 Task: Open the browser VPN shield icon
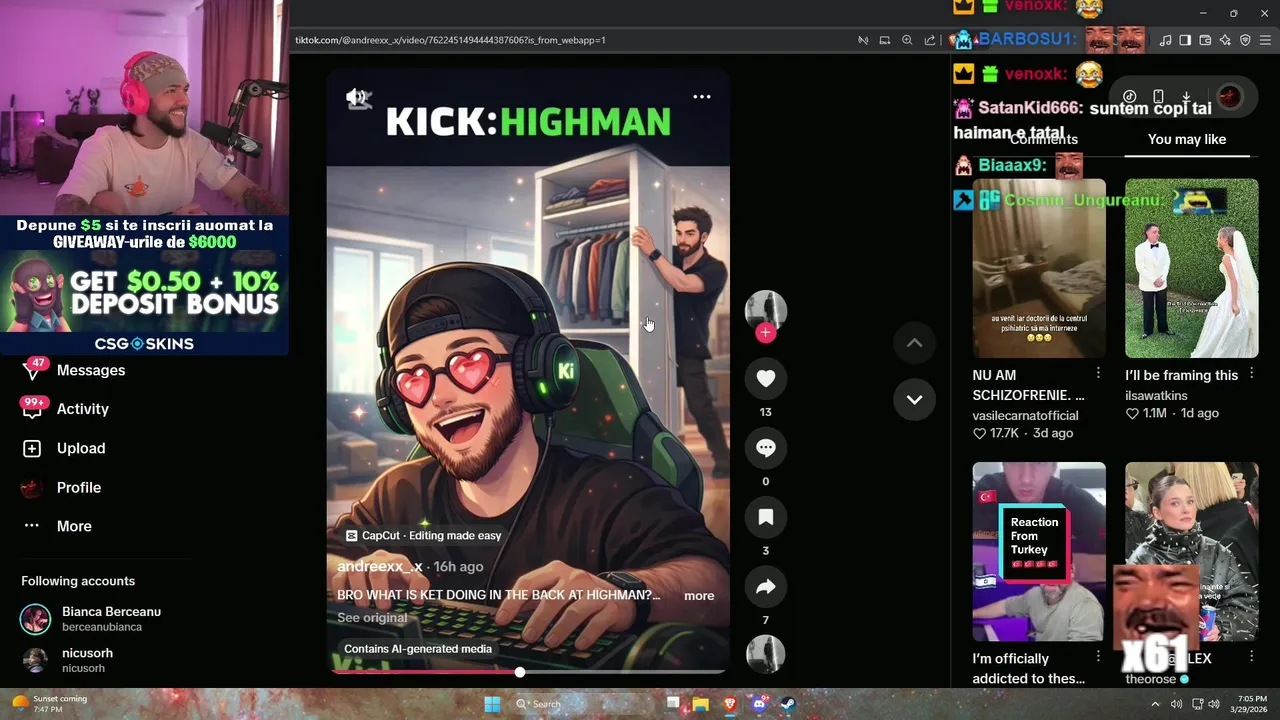(x=1245, y=40)
